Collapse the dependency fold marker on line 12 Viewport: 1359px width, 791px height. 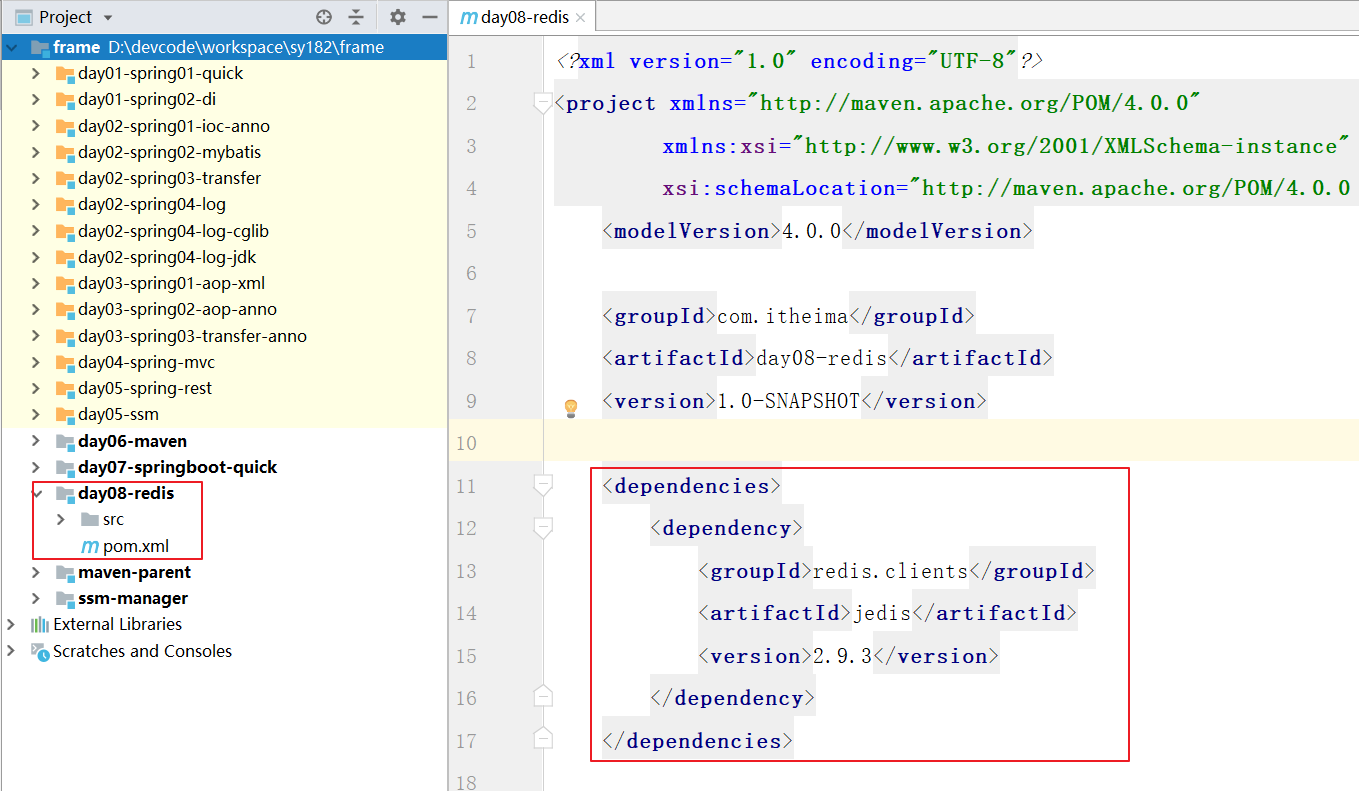point(543,528)
